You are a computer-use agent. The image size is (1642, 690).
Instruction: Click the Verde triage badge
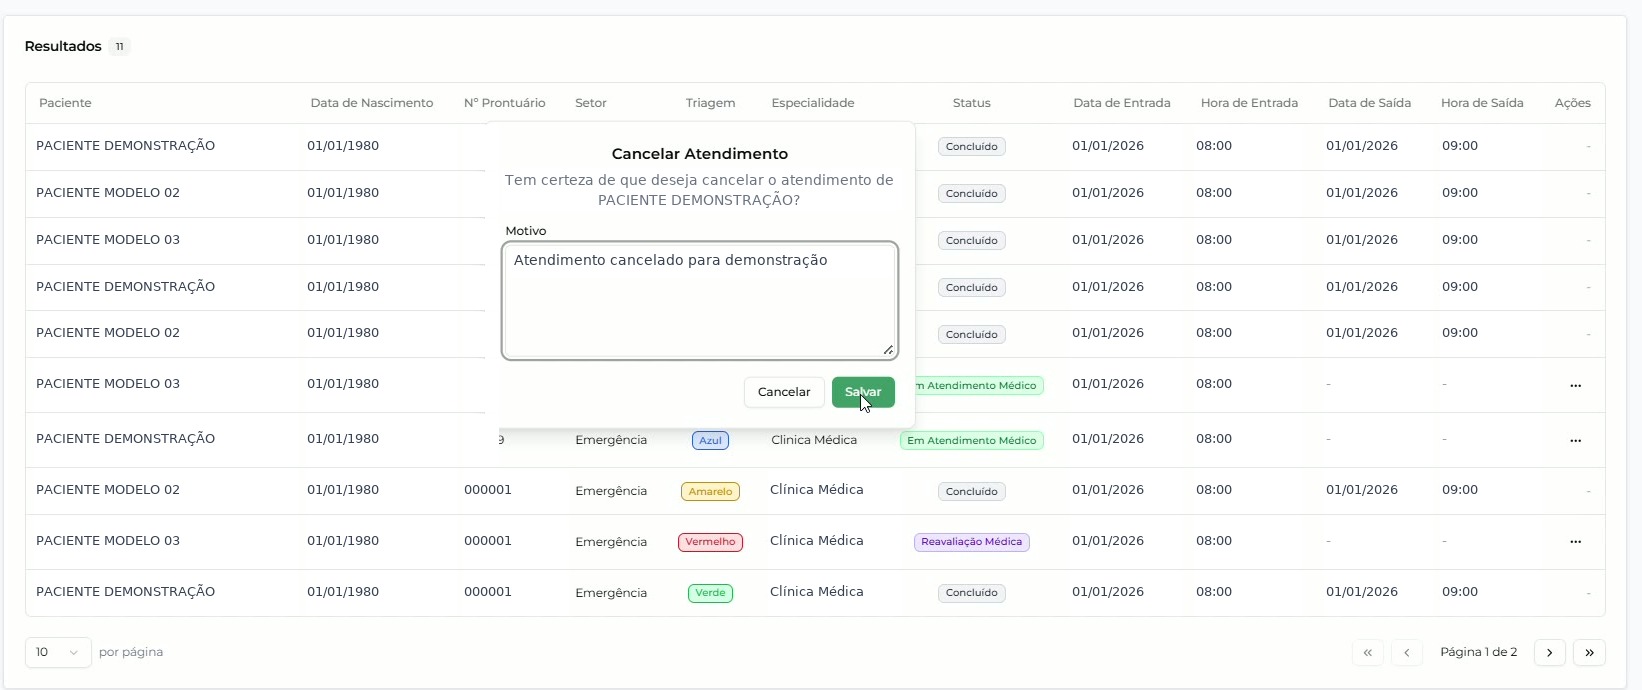coord(710,593)
